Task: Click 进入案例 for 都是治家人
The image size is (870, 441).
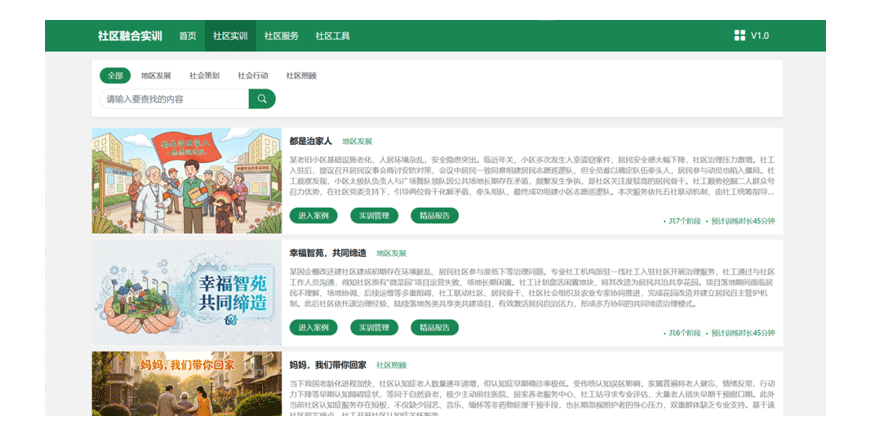Action: pos(313,216)
